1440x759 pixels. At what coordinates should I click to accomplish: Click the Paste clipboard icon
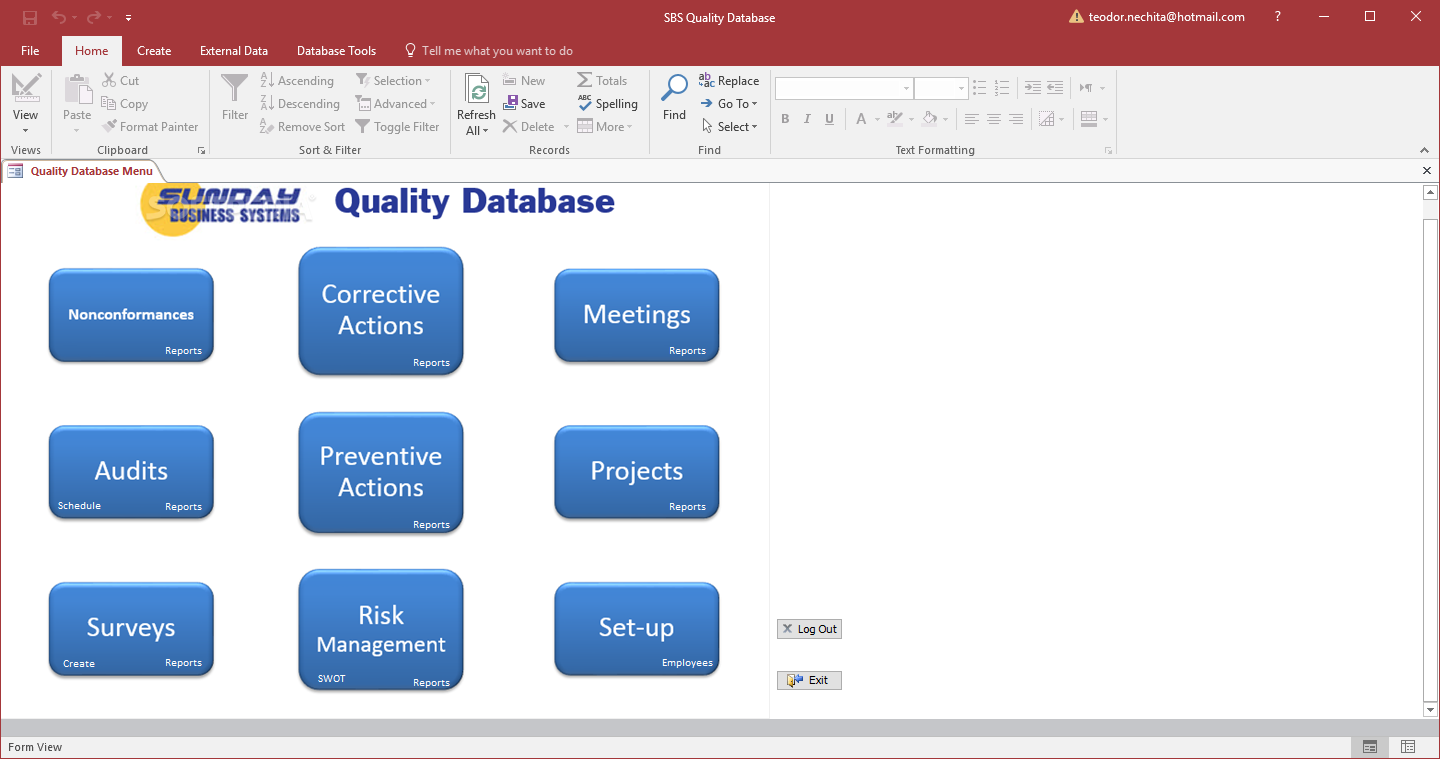pyautogui.click(x=78, y=90)
